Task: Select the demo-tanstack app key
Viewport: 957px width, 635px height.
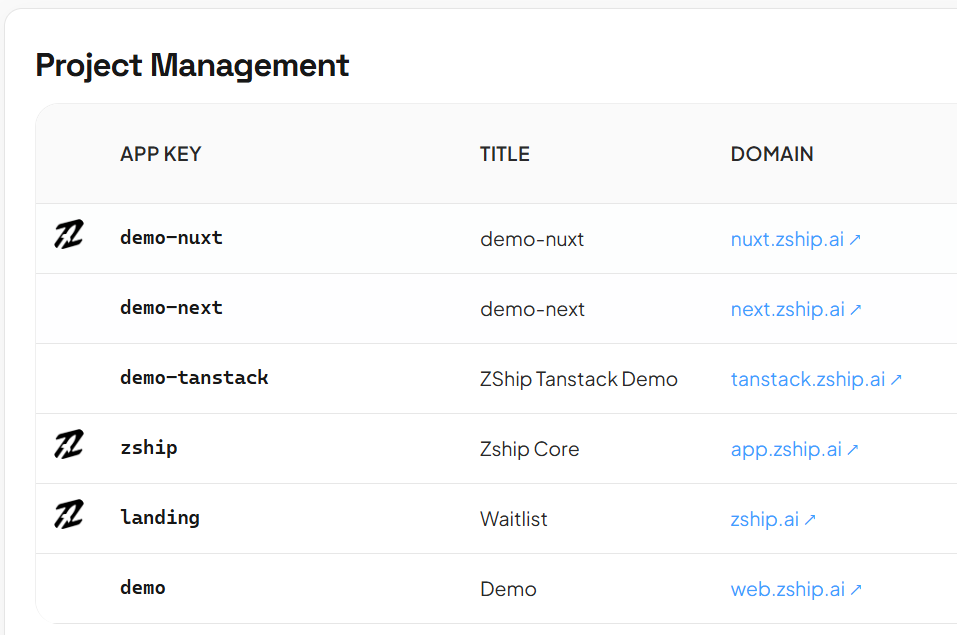Action: coord(194,378)
